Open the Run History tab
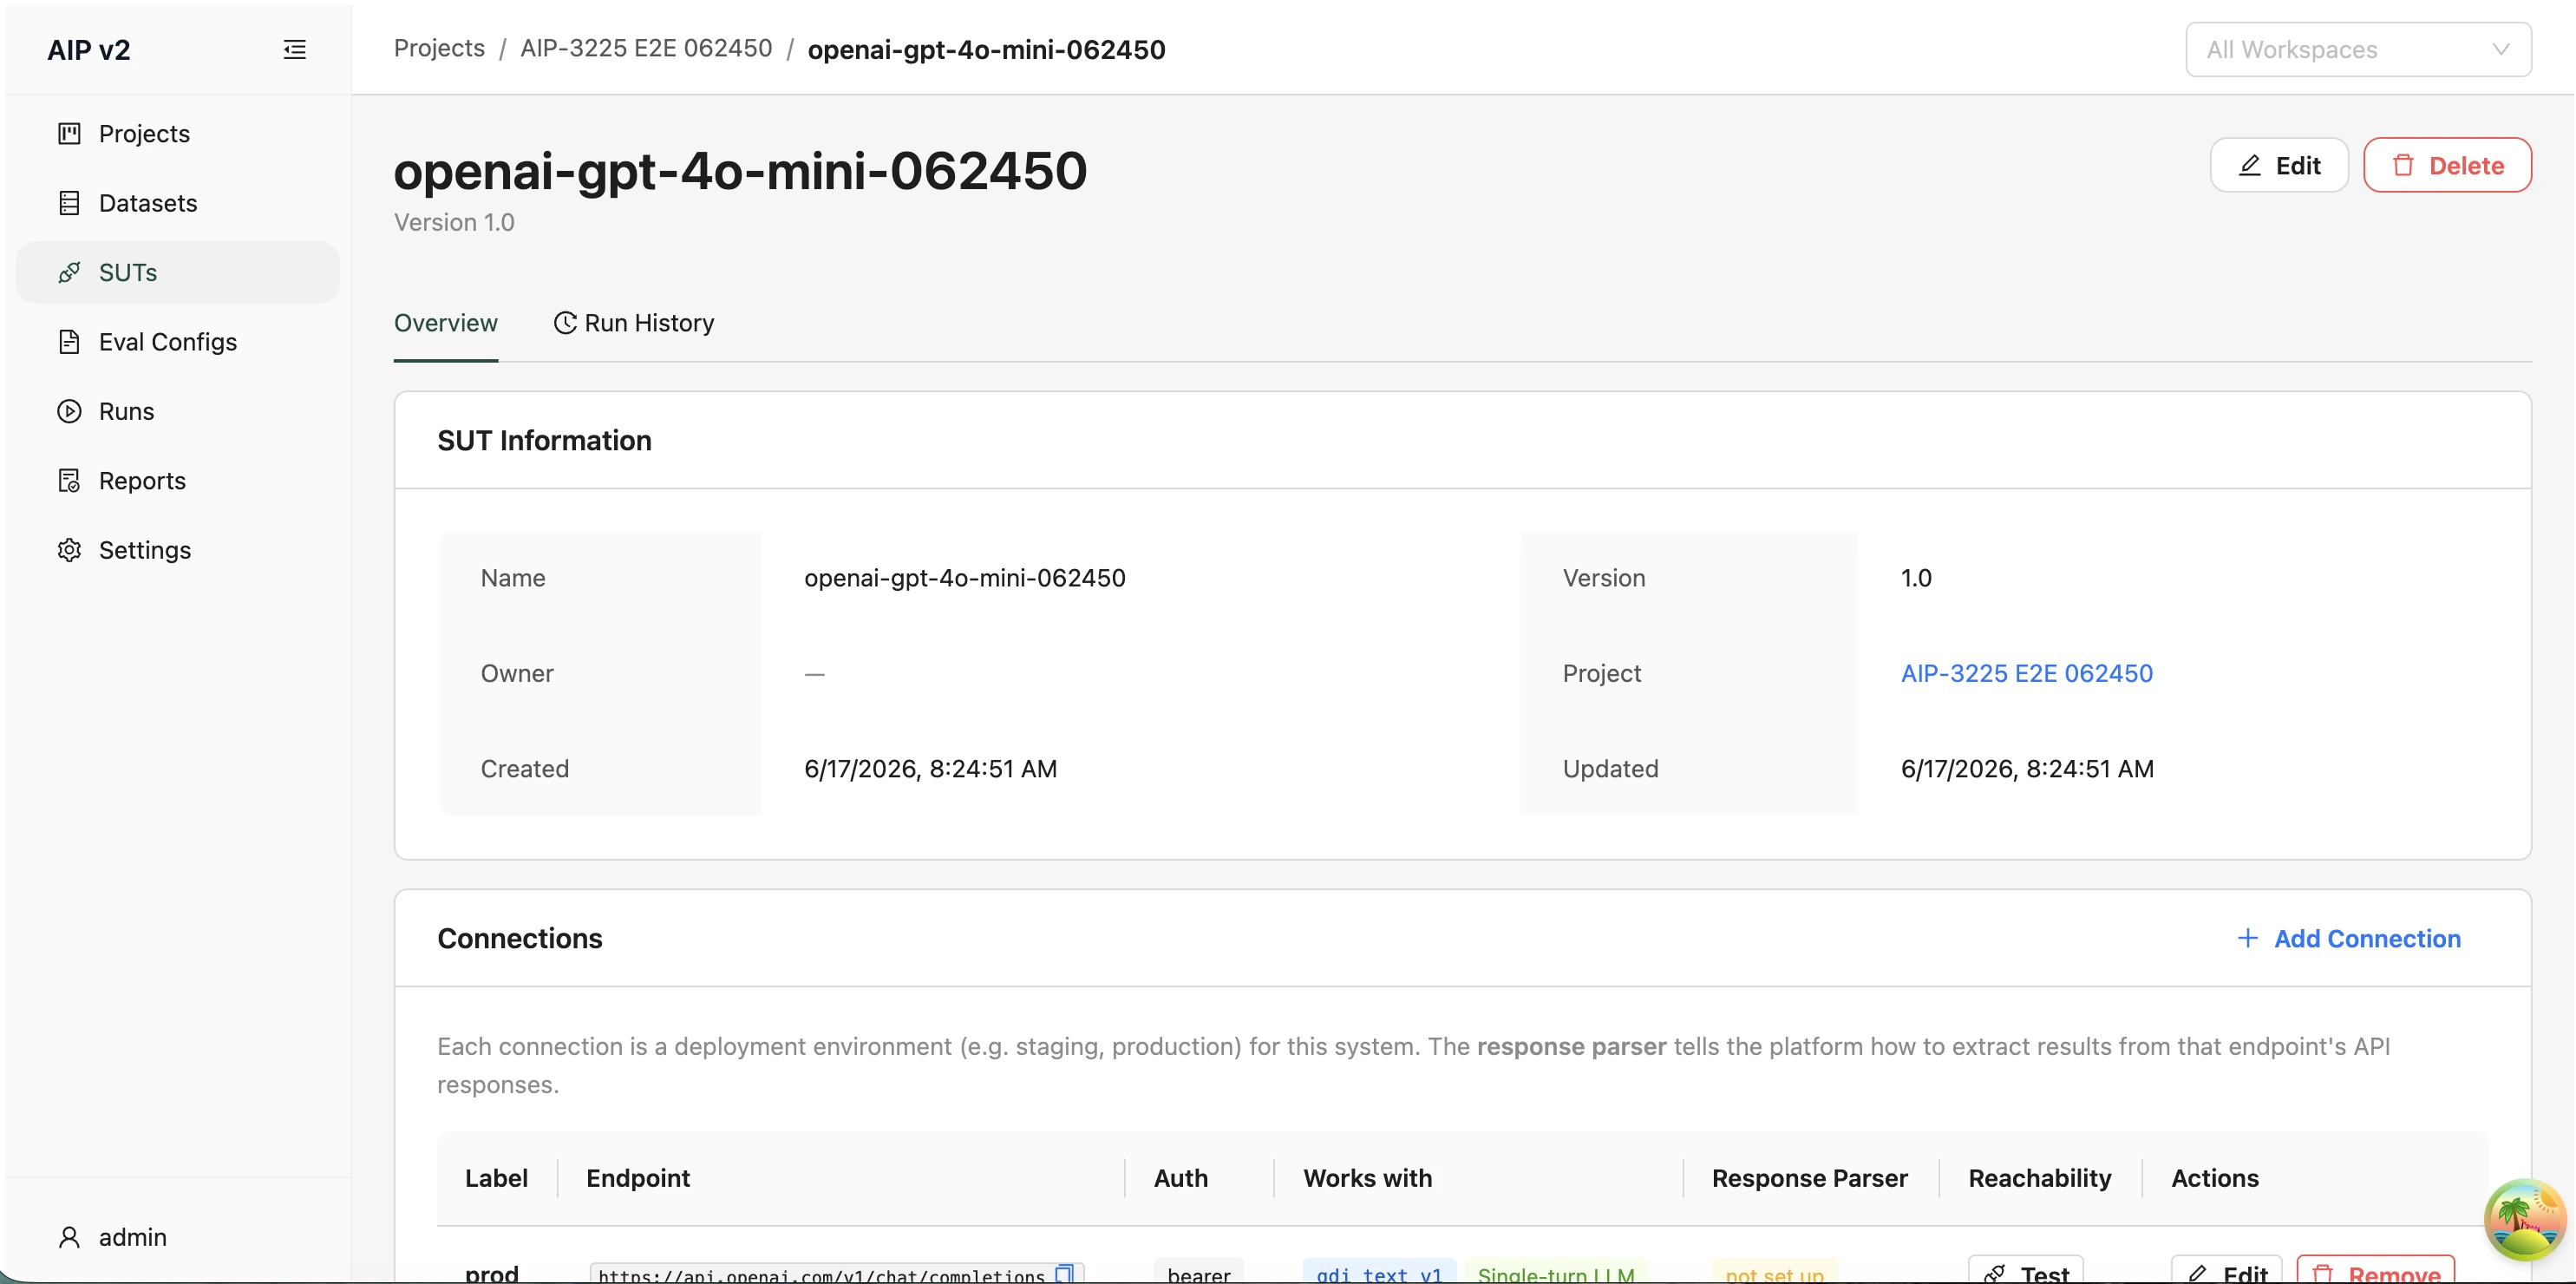Image resolution: width=2576 pixels, height=1284 pixels. 634,323
